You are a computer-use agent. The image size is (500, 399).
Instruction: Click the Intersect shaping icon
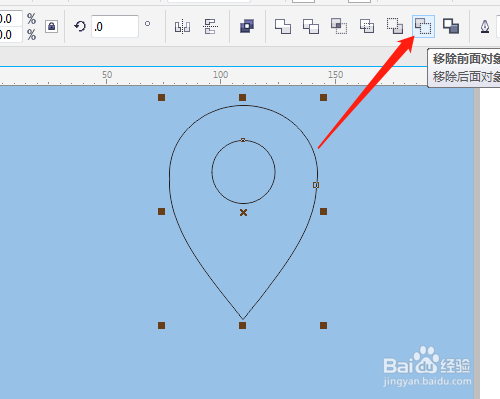339,26
